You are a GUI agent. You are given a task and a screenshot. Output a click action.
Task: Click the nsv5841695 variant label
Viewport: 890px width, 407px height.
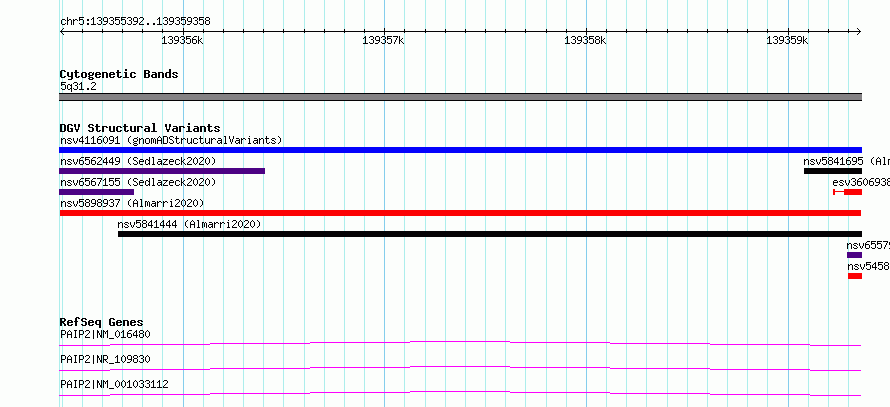(846, 161)
